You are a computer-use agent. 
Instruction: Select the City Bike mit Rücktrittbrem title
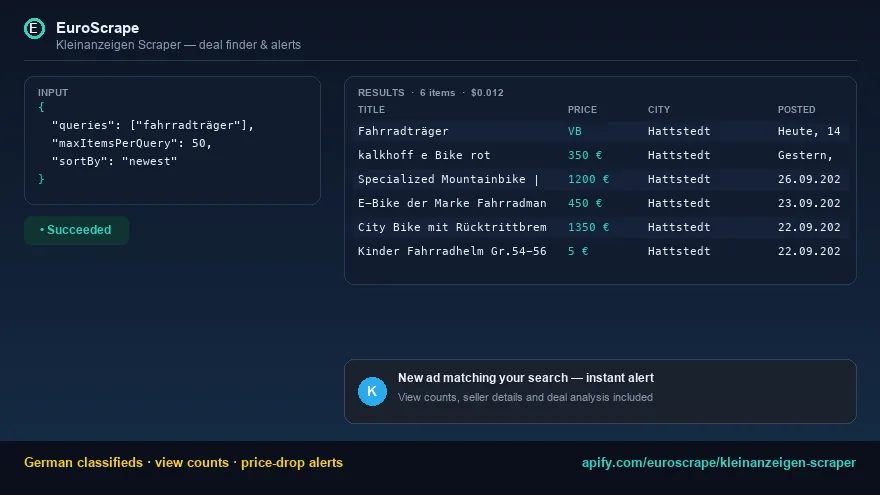pyautogui.click(x=452, y=227)
